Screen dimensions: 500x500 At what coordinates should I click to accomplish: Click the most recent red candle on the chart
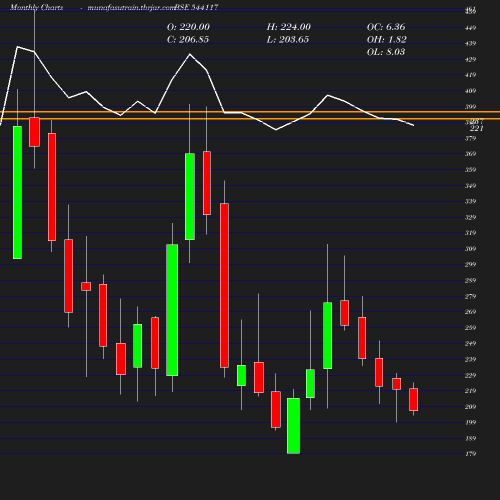pyautogui.click(x=414, y=399)
